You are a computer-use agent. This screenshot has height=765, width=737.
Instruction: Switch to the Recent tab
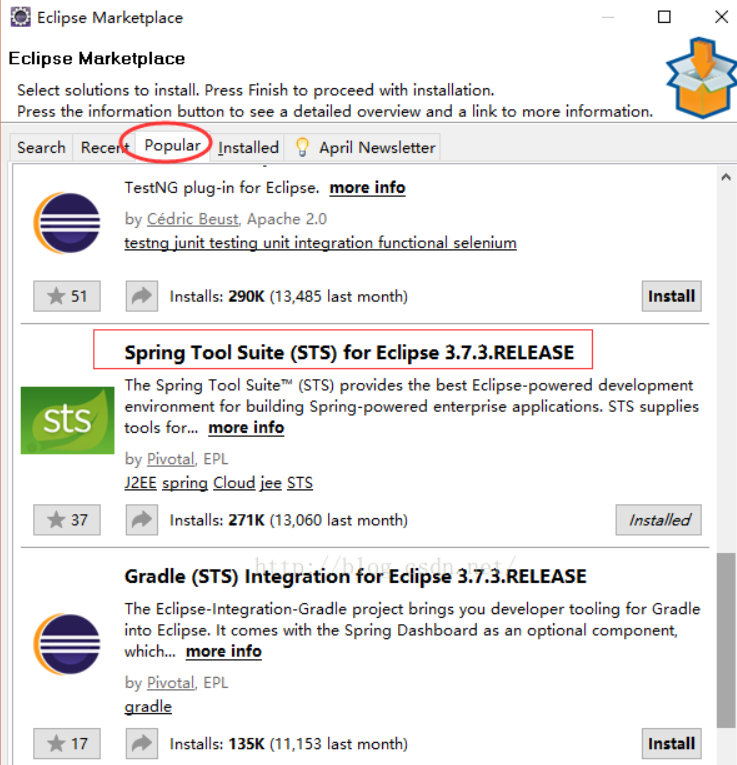click(104, 147)
